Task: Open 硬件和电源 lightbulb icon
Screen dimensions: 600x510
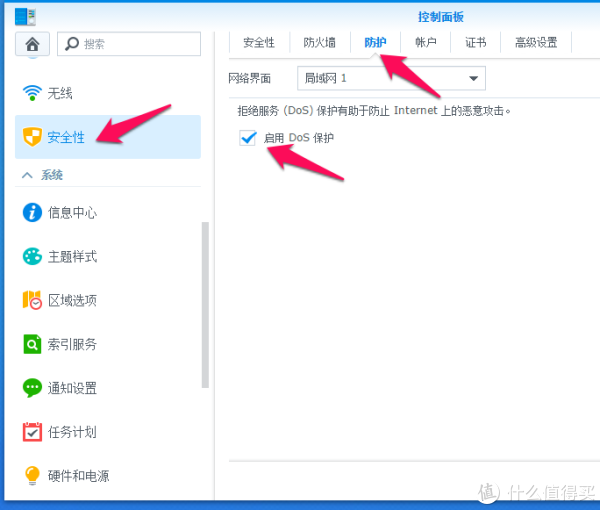Action: coord(32,475)
